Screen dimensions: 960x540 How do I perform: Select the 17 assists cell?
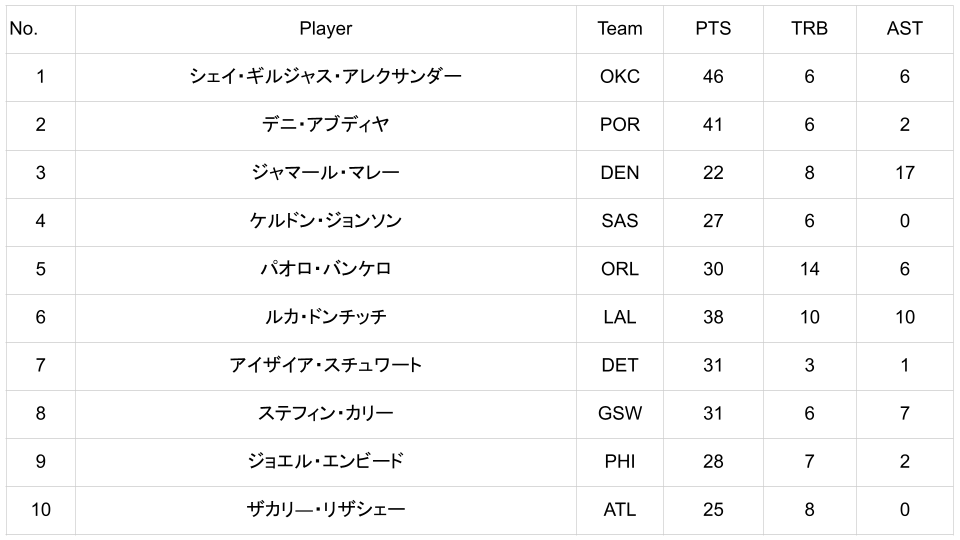904,173
